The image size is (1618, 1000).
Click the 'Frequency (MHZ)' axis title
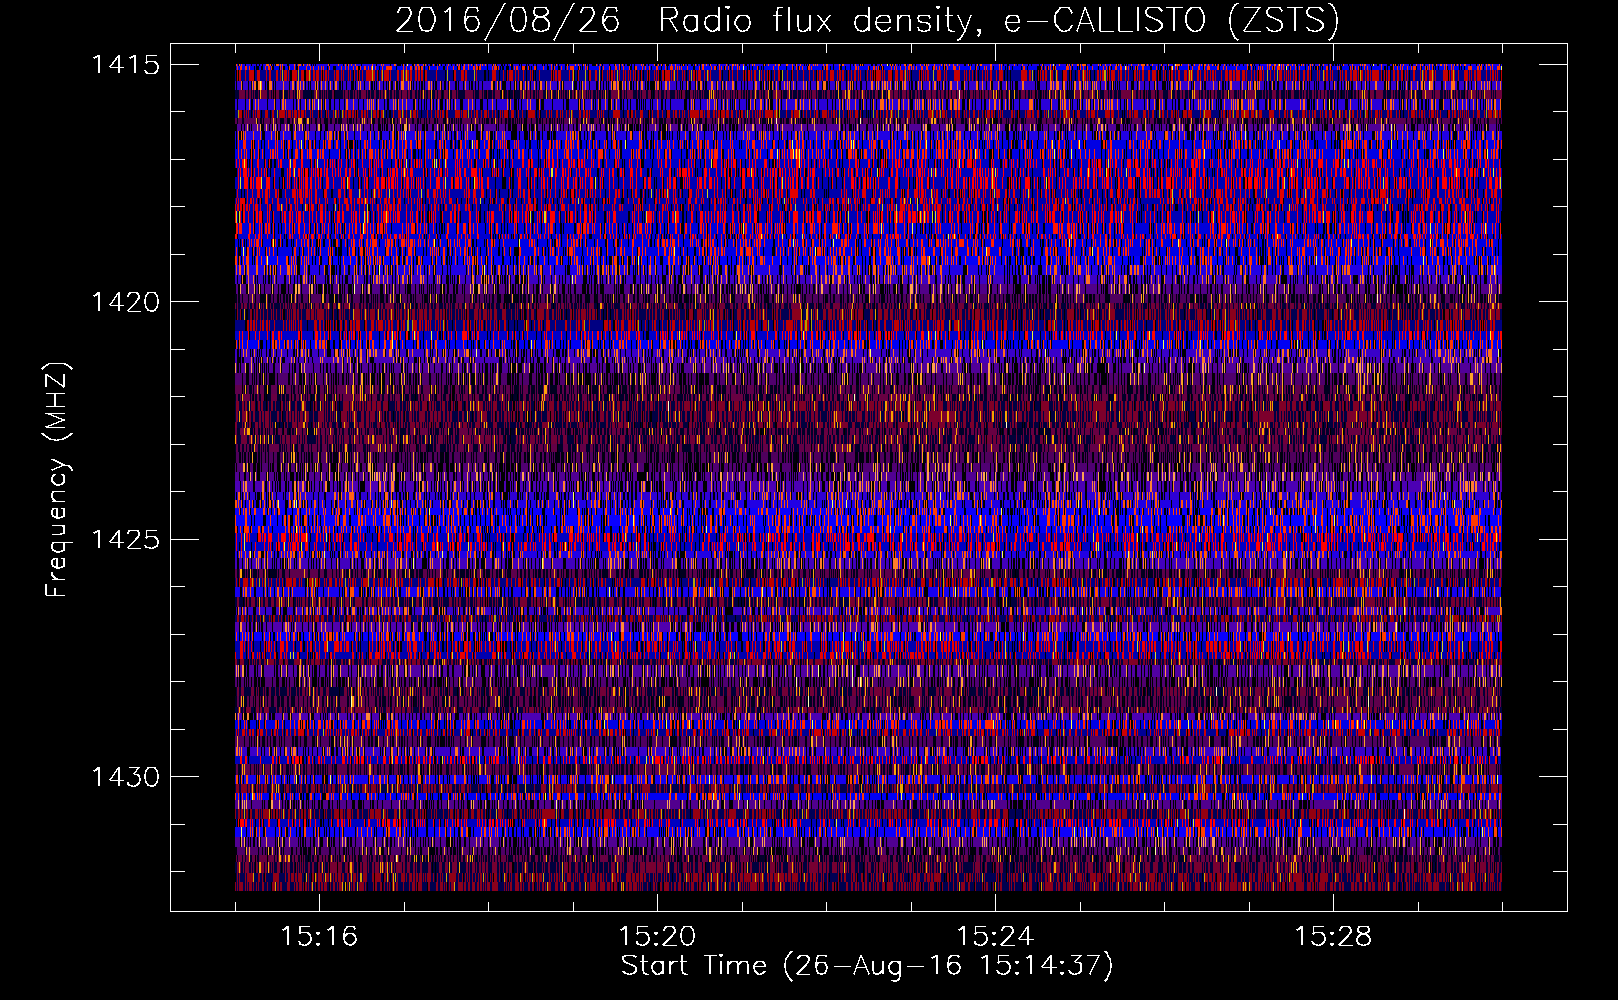click(58, 479)
